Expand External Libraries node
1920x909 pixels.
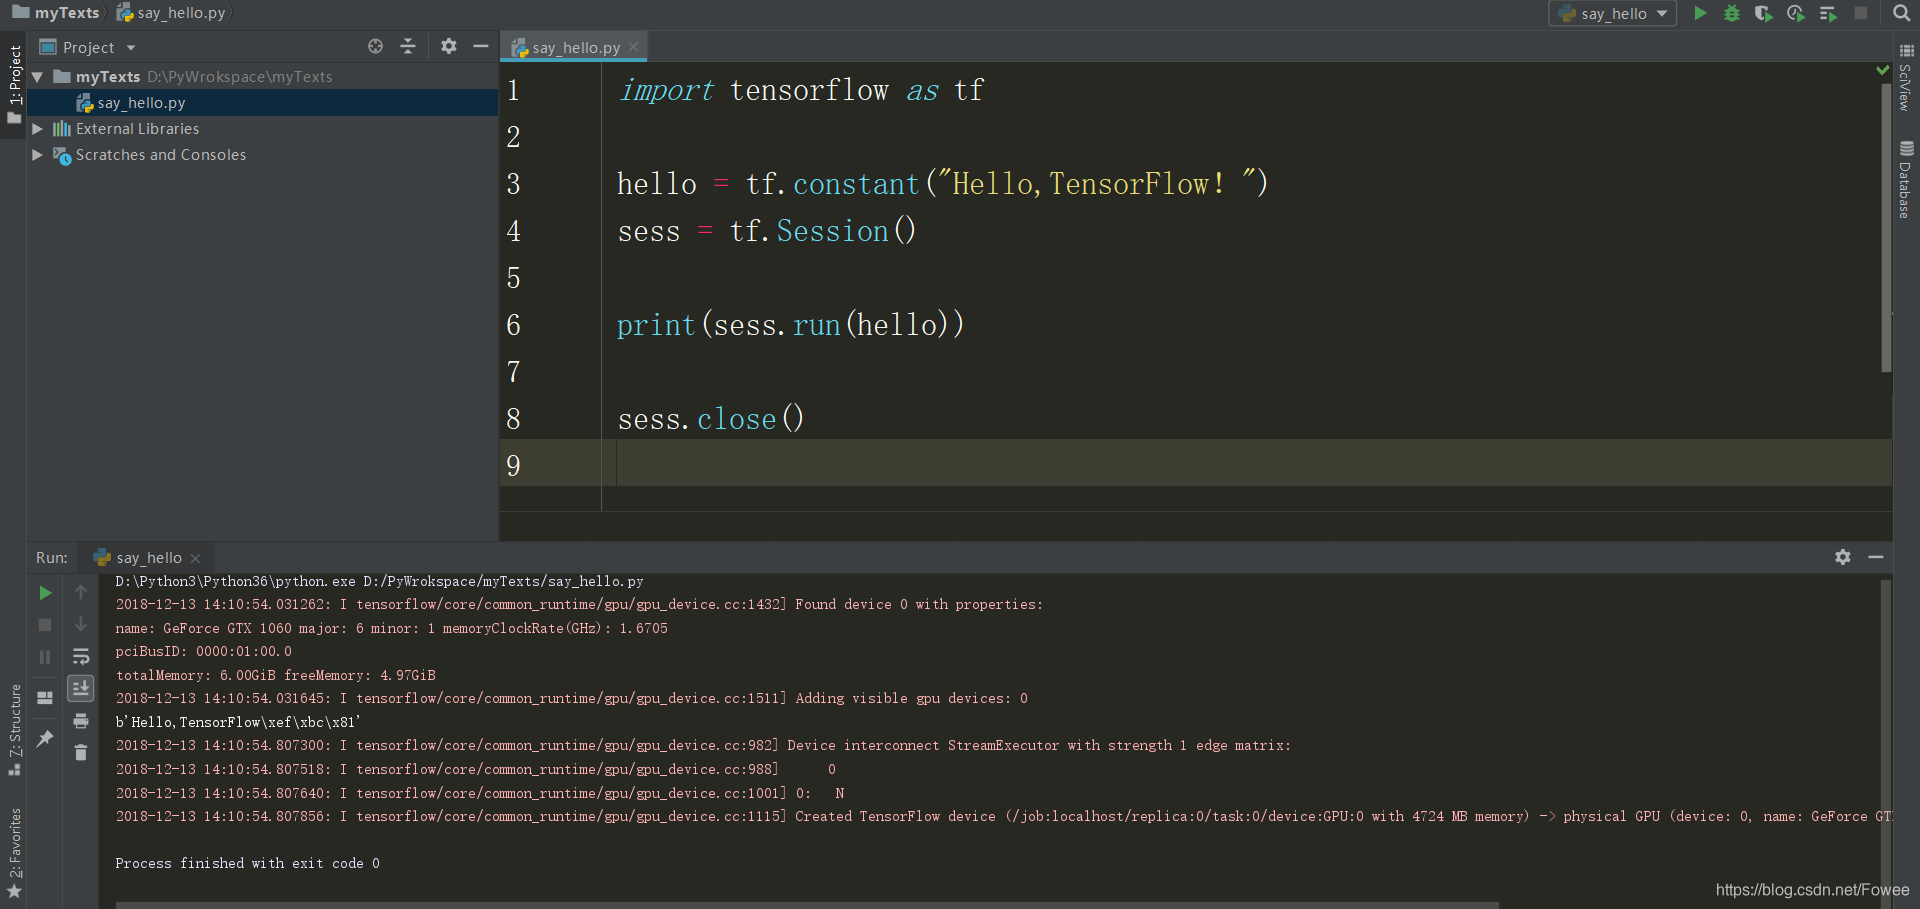tap(37, 129)
